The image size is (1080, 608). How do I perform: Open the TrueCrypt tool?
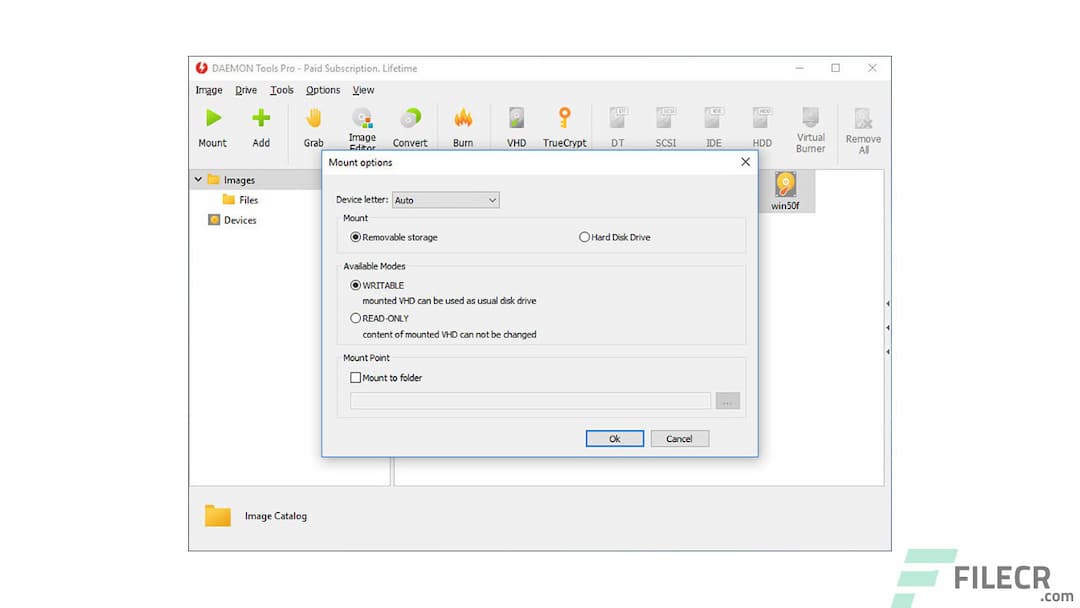pyautogui.click(x=565, y=125)
